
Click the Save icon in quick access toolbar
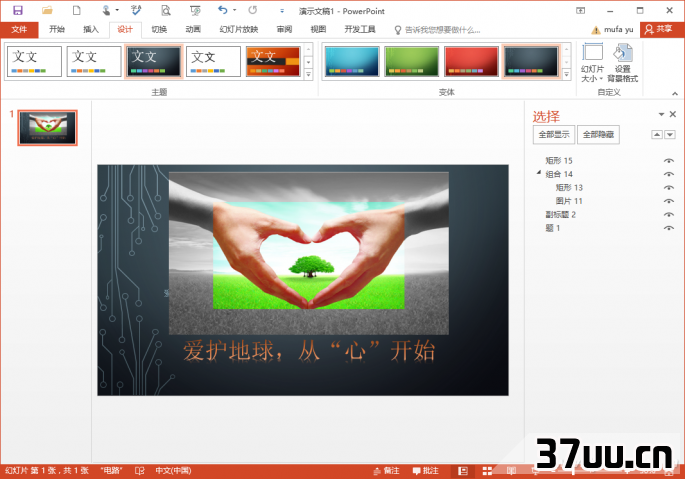click(18, 10)
